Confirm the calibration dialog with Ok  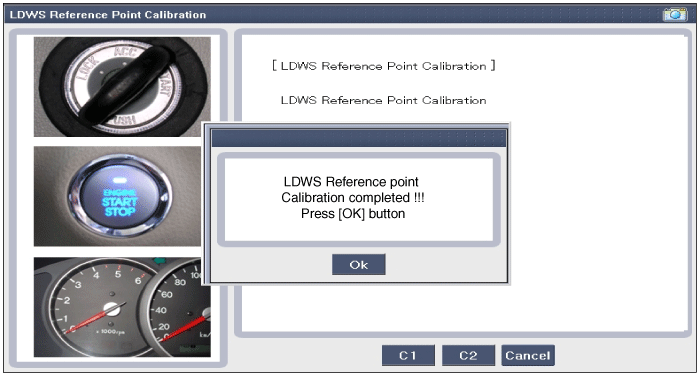(358, 265)
